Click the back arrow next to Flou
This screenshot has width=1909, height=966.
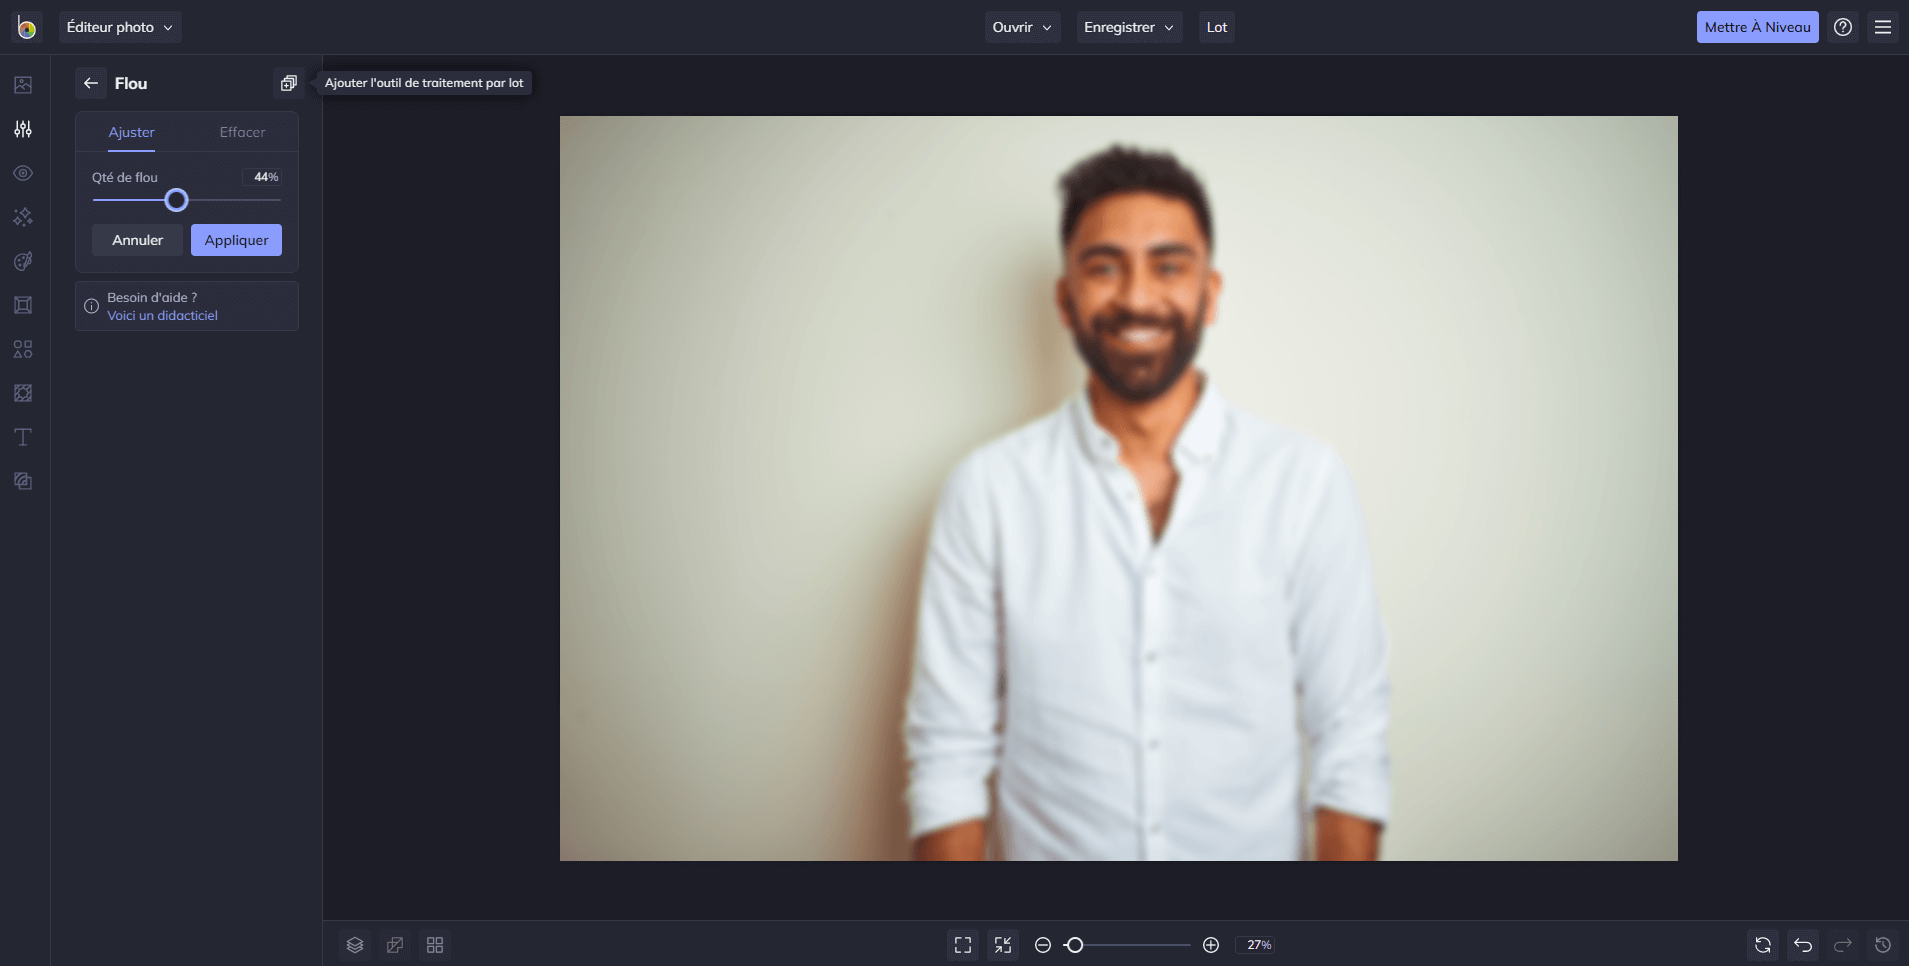[x=91, y=83]
